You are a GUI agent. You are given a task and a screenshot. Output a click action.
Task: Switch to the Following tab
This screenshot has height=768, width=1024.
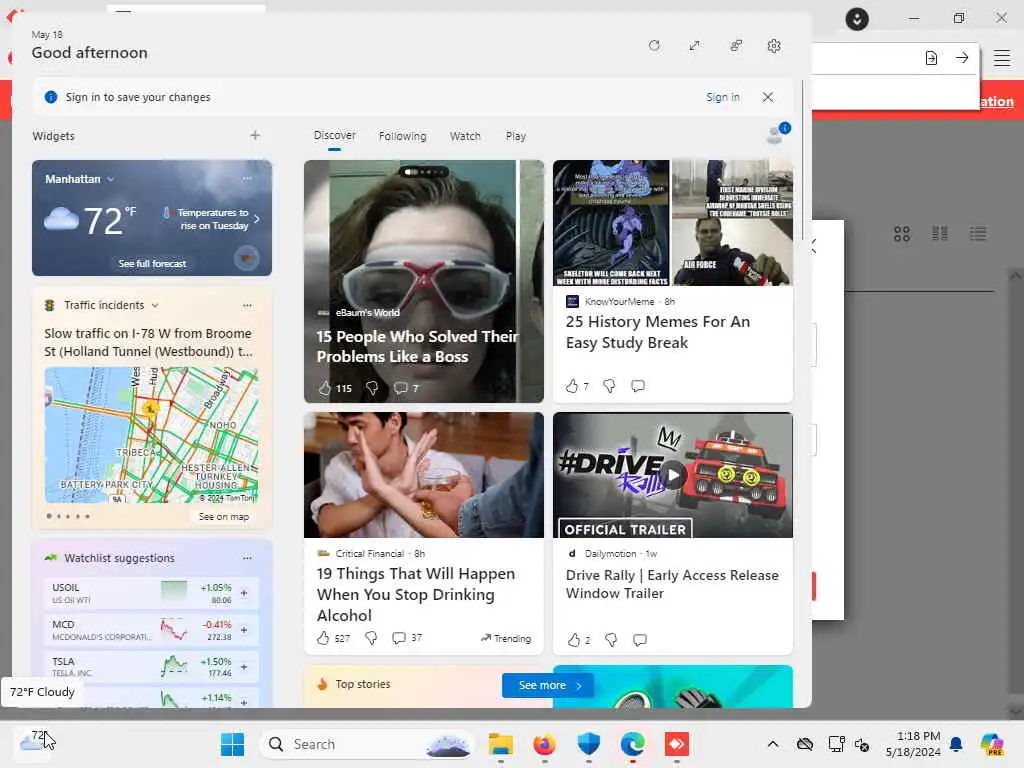click(x=402, y=136)
